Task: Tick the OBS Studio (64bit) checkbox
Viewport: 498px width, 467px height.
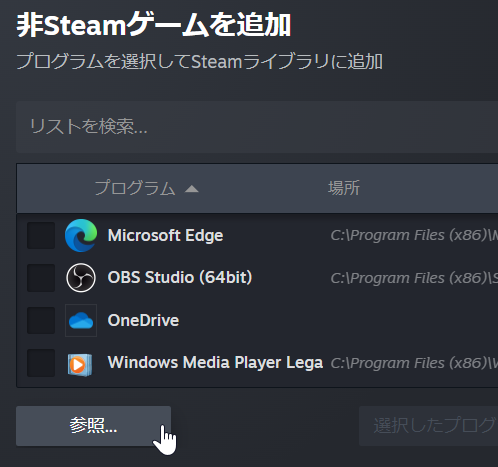Action: tap(41, 278)
